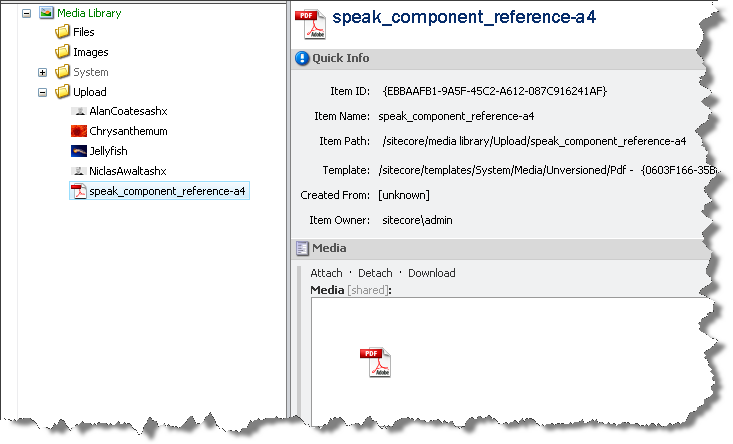
Task: Click the Jellyfish image thumbnail icon
Action: [78, 151]
